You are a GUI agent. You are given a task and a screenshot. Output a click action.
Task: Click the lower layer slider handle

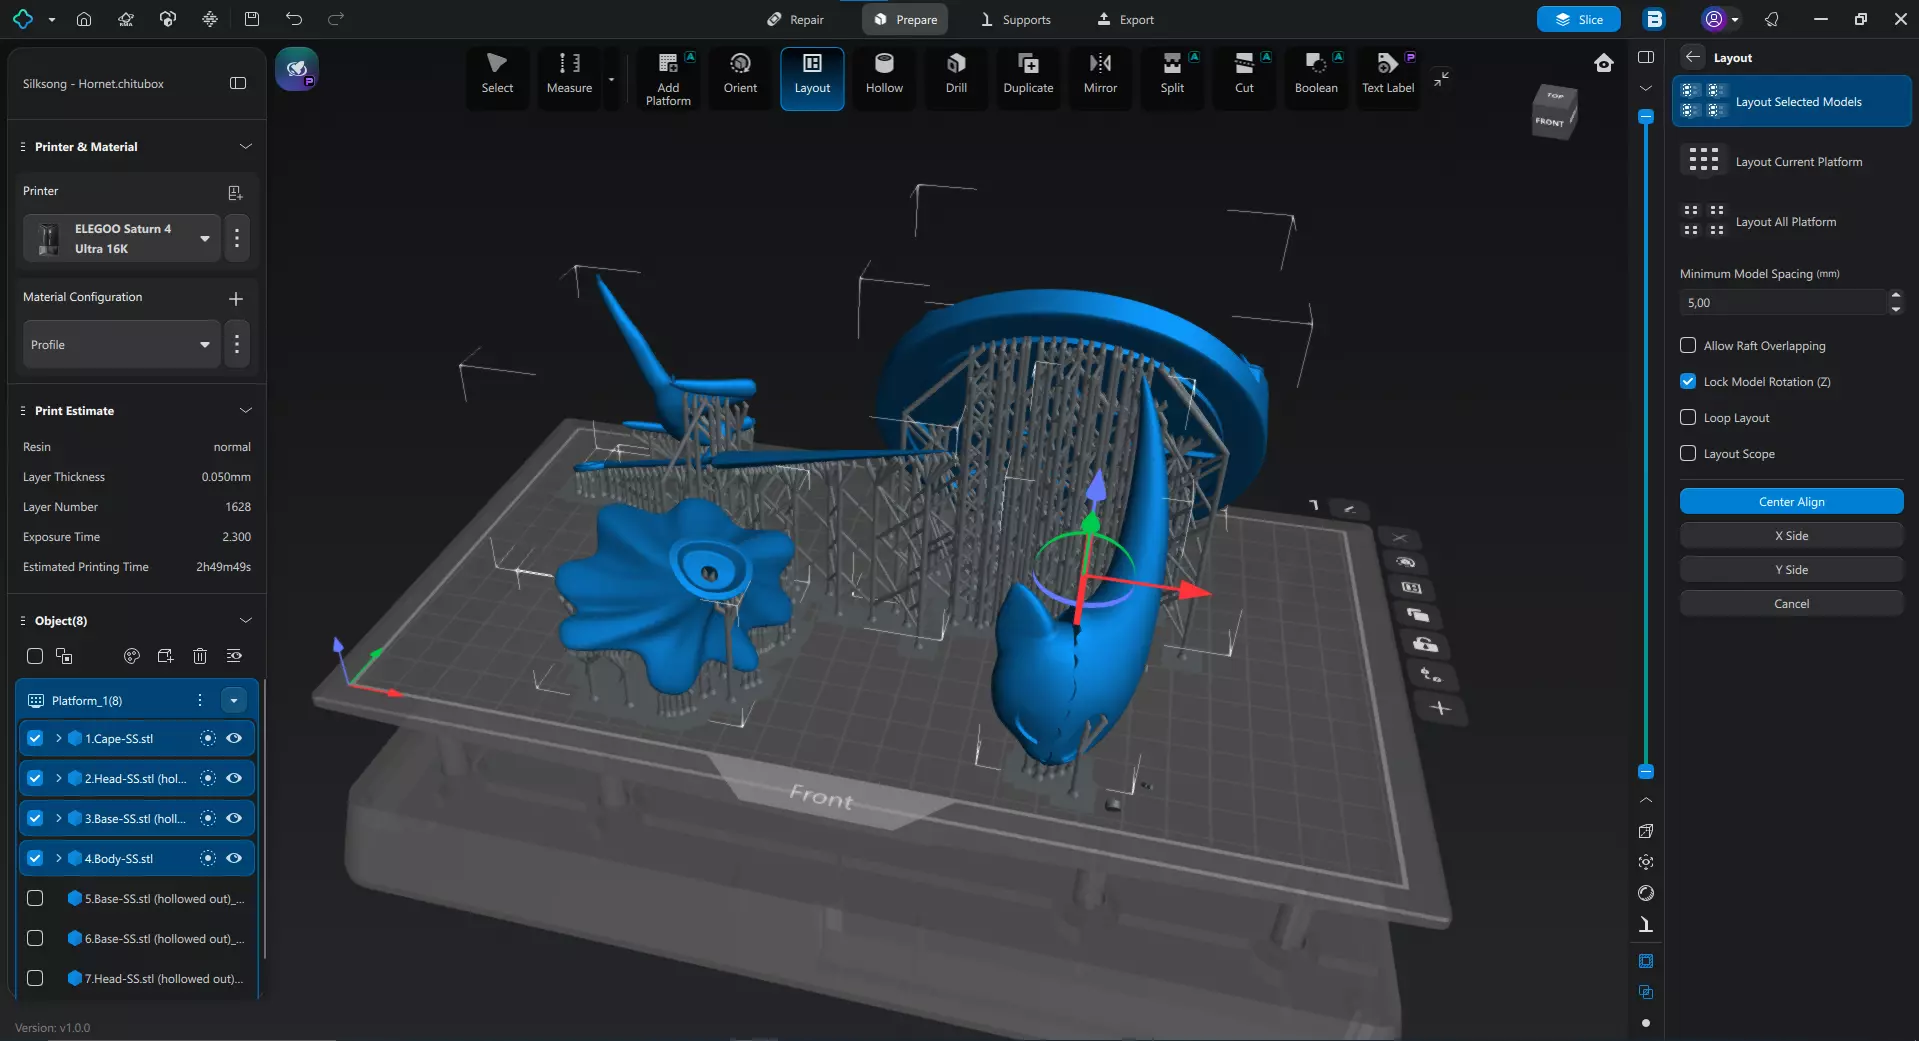click(x=1646, y=771)
